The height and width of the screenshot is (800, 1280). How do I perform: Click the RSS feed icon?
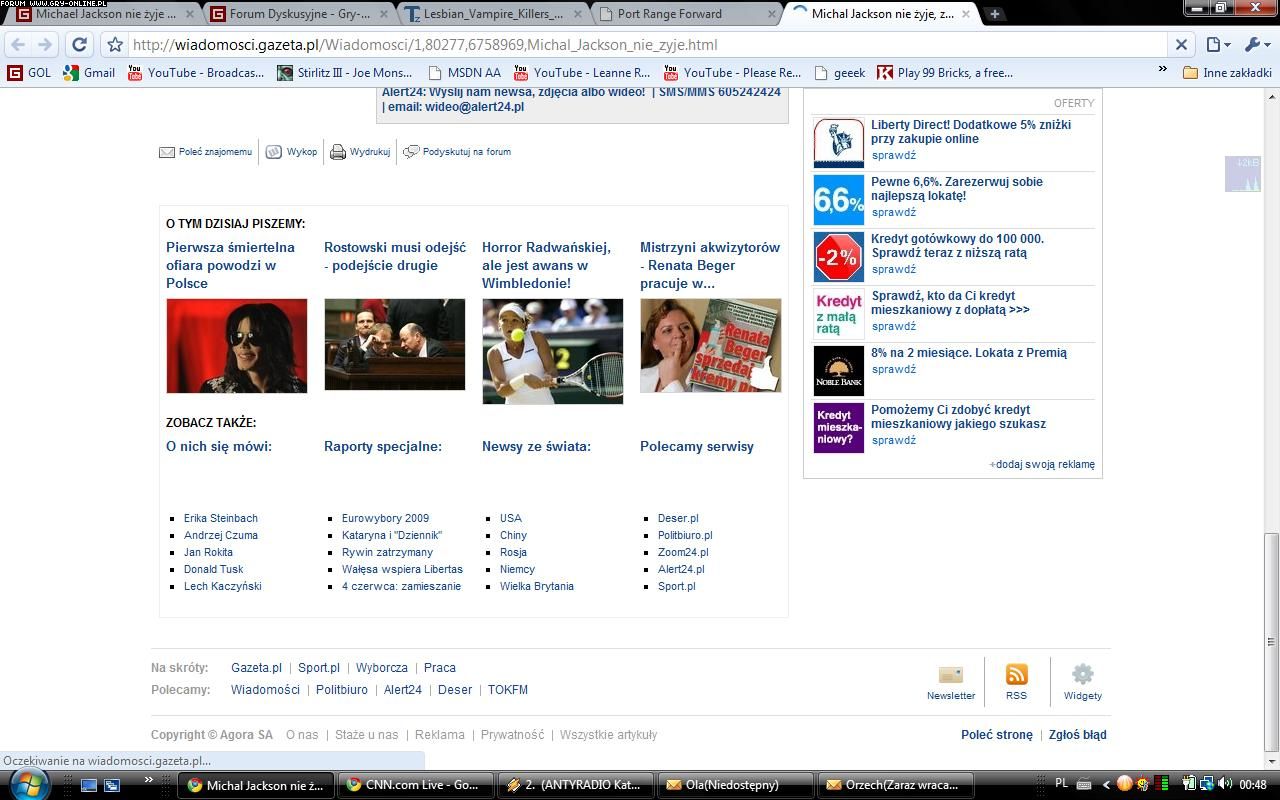click(x=1016, y=675)
